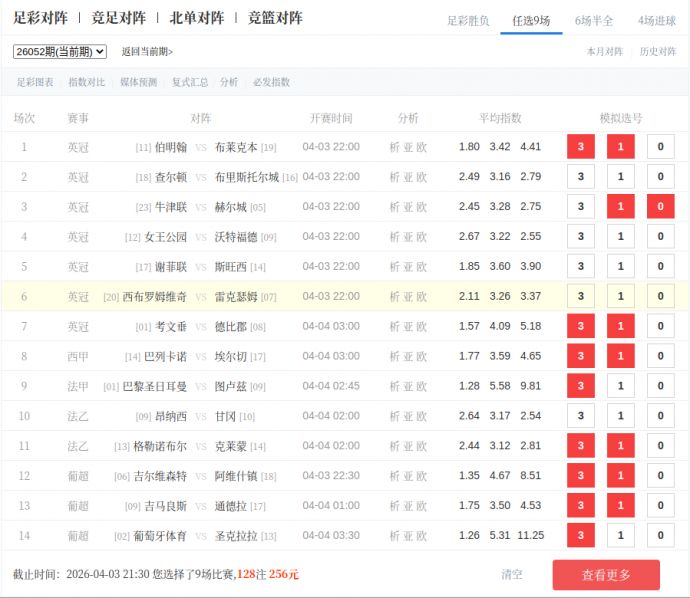Image resolution: width=690 pixels, height=598 pixels.
Task: Click the 返回当前期 link
Action: tap(147, 51)
